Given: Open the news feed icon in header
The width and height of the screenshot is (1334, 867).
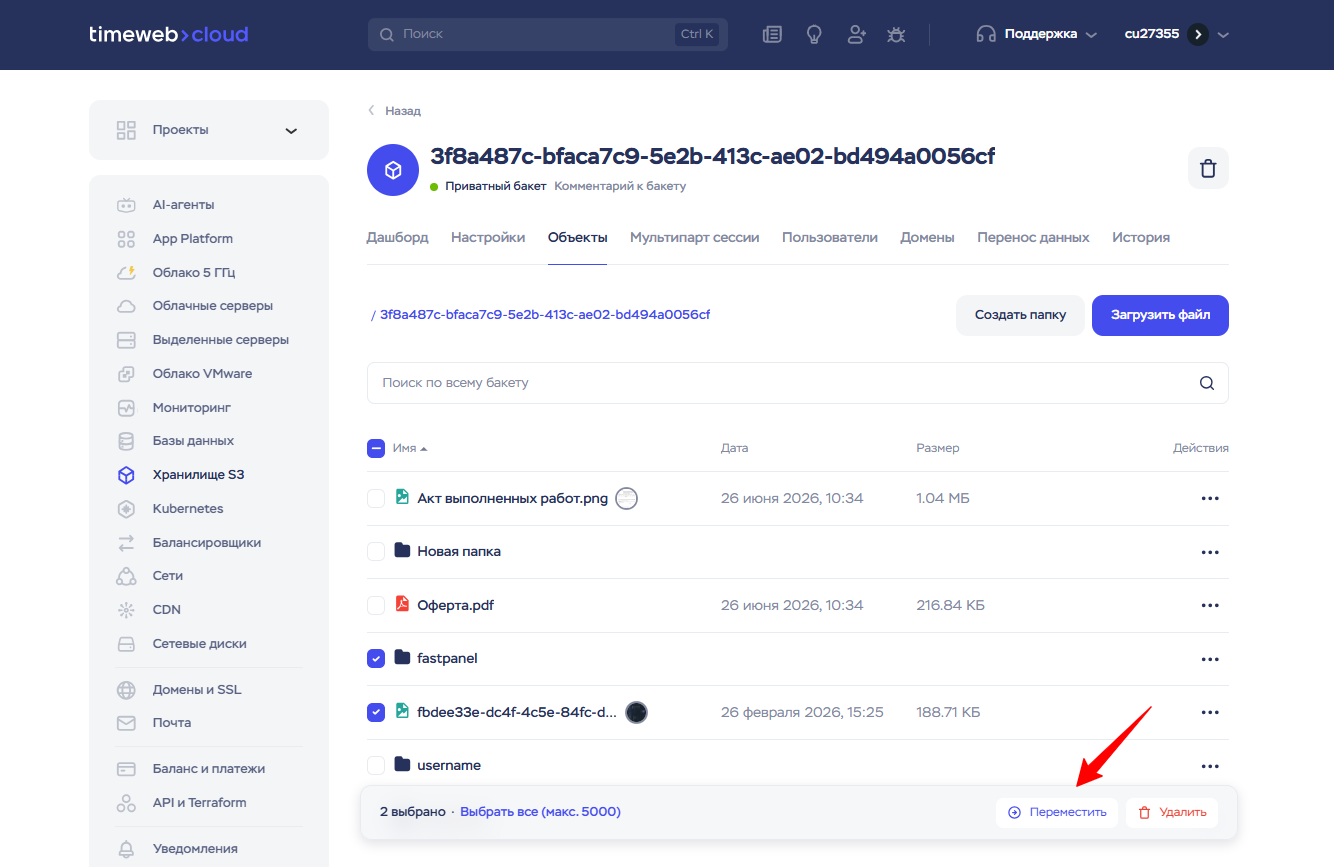Looking at the screenshot, I should 772,34.
